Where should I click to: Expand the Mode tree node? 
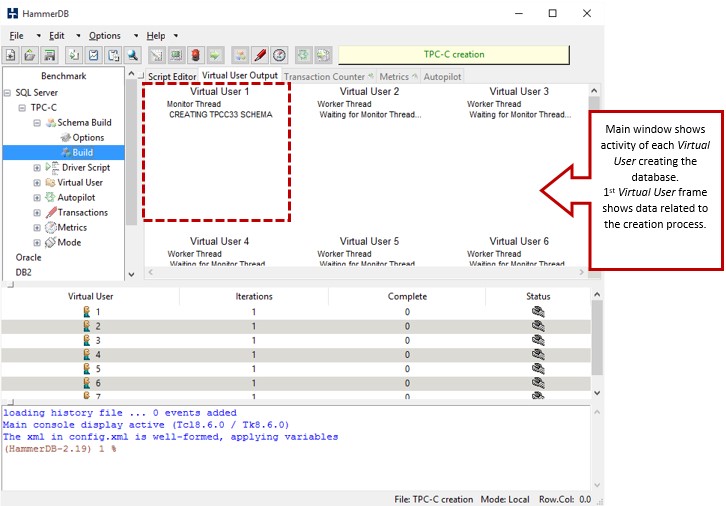(37, 243)
